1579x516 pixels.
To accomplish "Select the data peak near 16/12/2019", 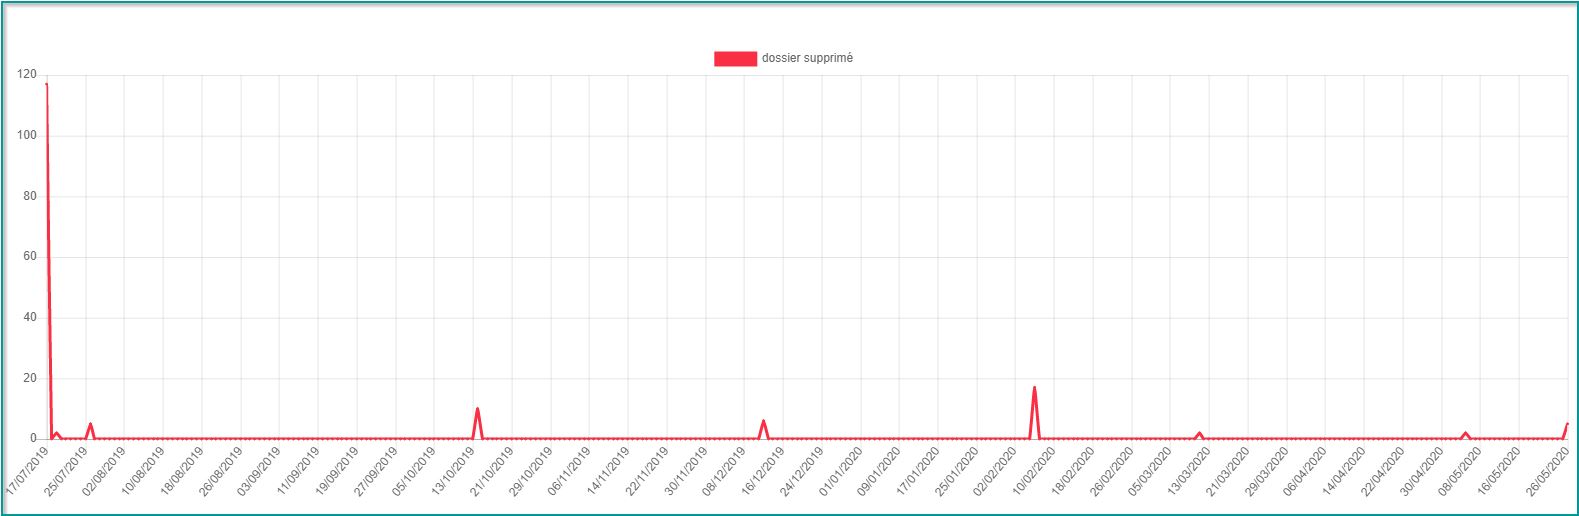I will pyautogui.click(x=763, y=421).
